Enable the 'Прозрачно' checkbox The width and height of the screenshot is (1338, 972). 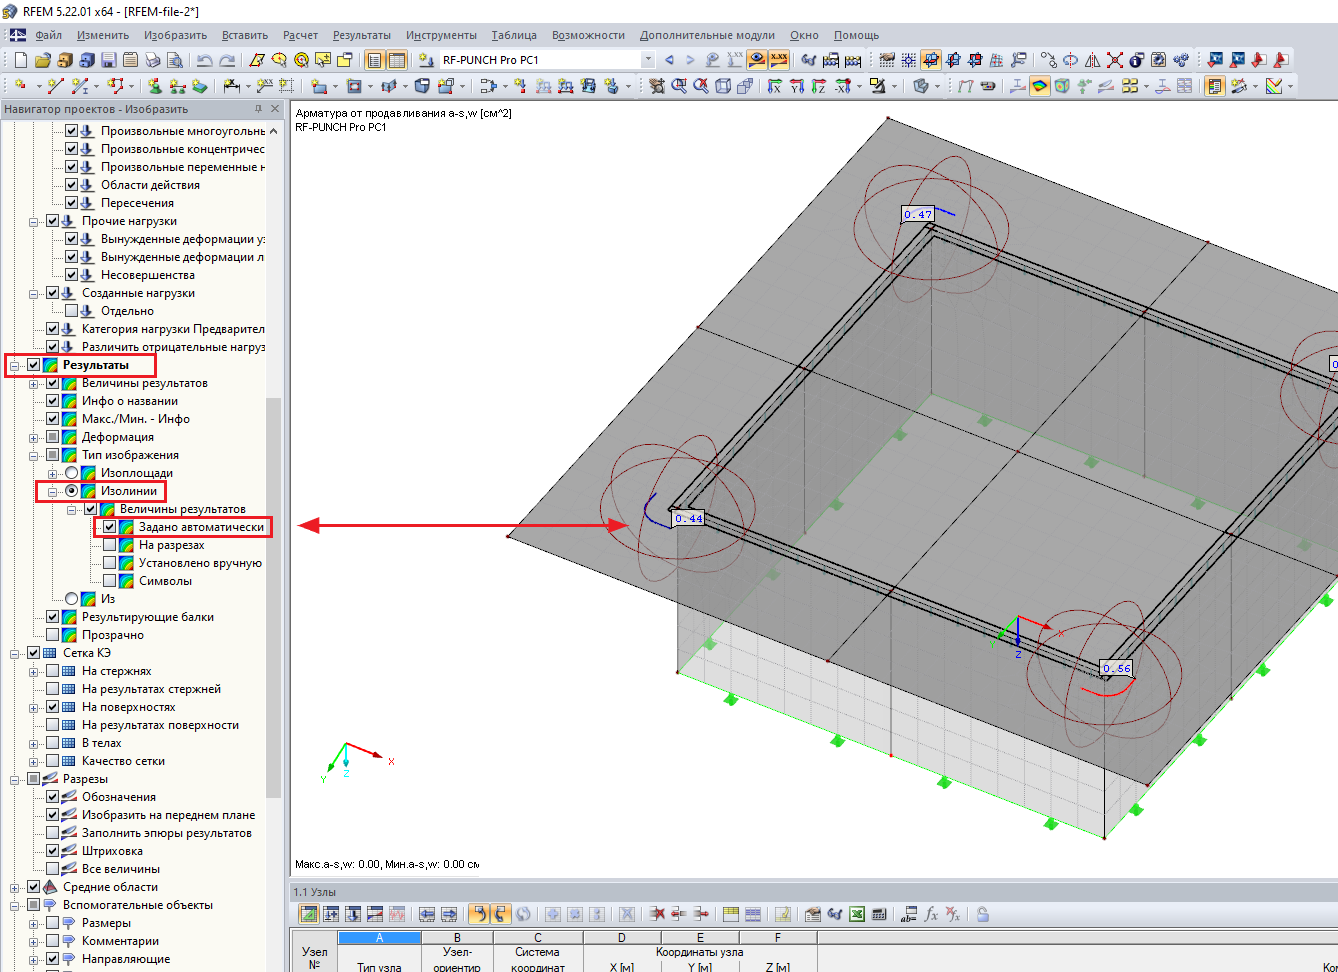(x=53, y=635)
